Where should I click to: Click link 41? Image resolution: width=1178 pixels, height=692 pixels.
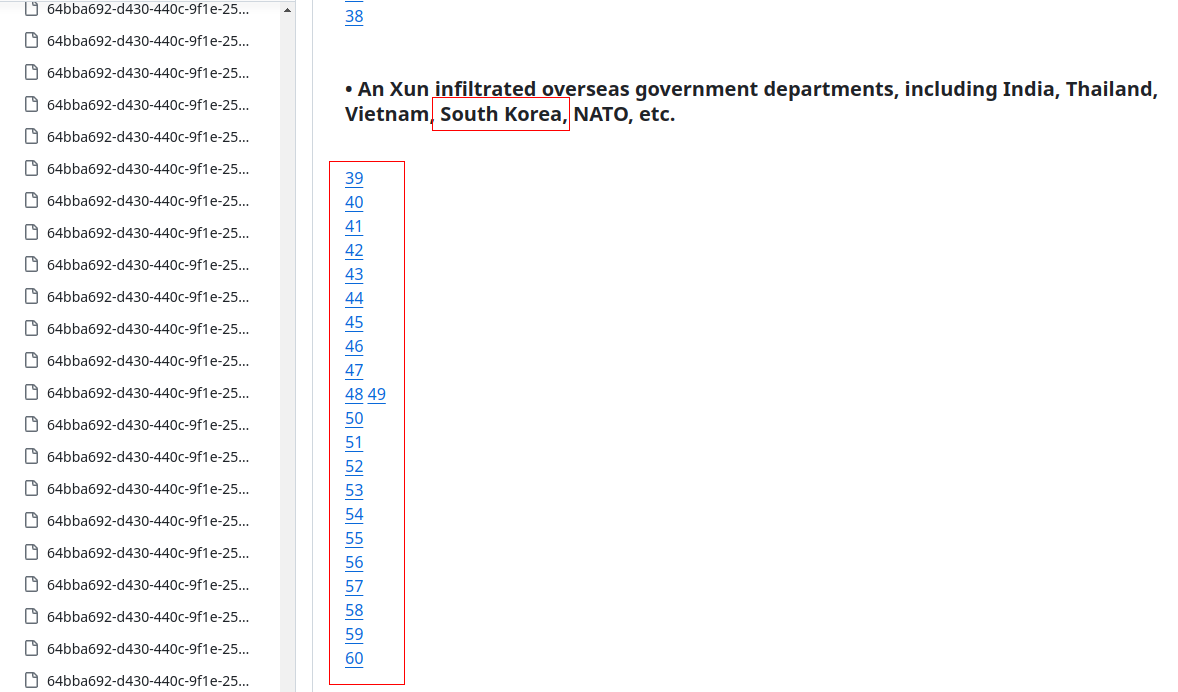354,226
